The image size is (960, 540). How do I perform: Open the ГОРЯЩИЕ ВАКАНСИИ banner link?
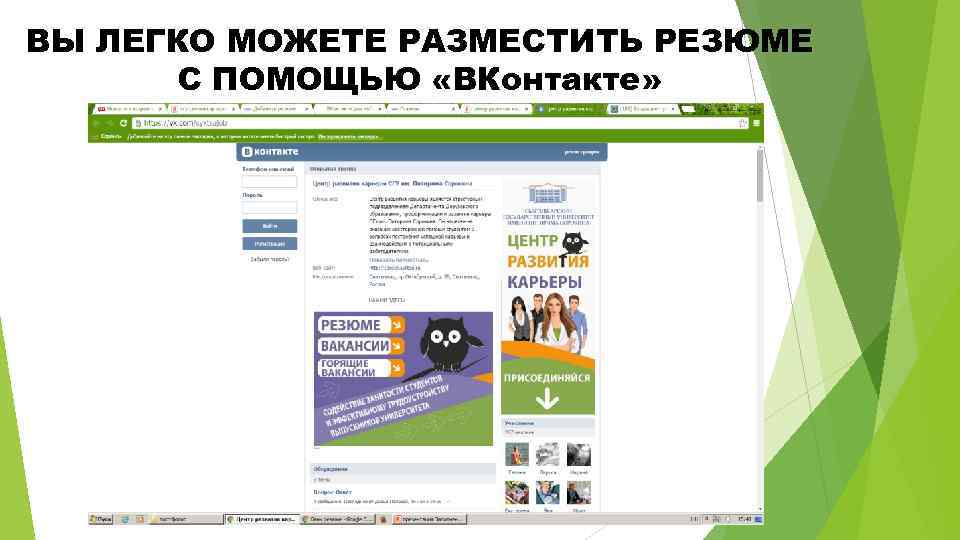[x=361, y=368]
